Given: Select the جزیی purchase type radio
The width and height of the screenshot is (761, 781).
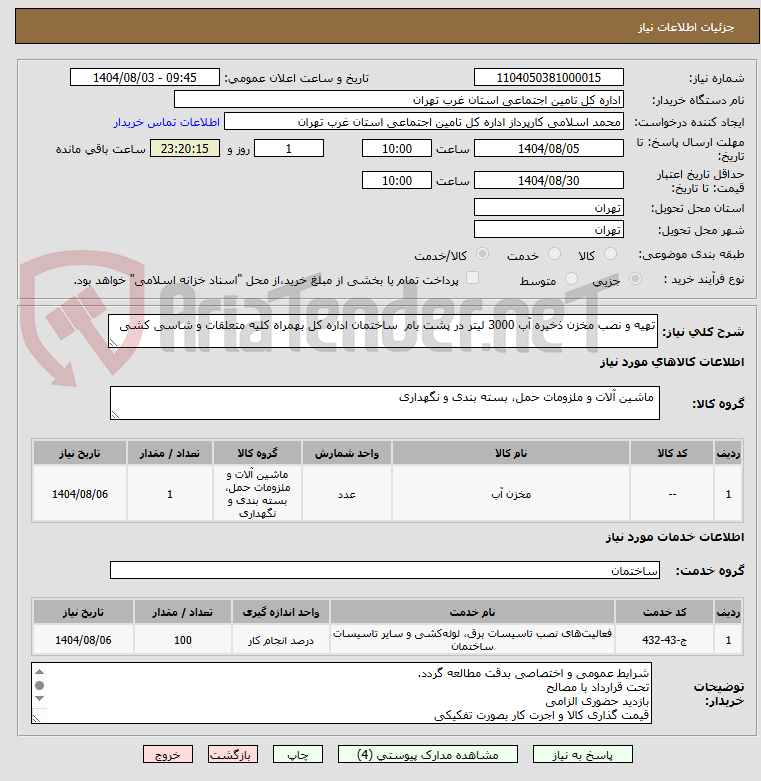Looking at the screenshot, I should [x=635, y=279].
